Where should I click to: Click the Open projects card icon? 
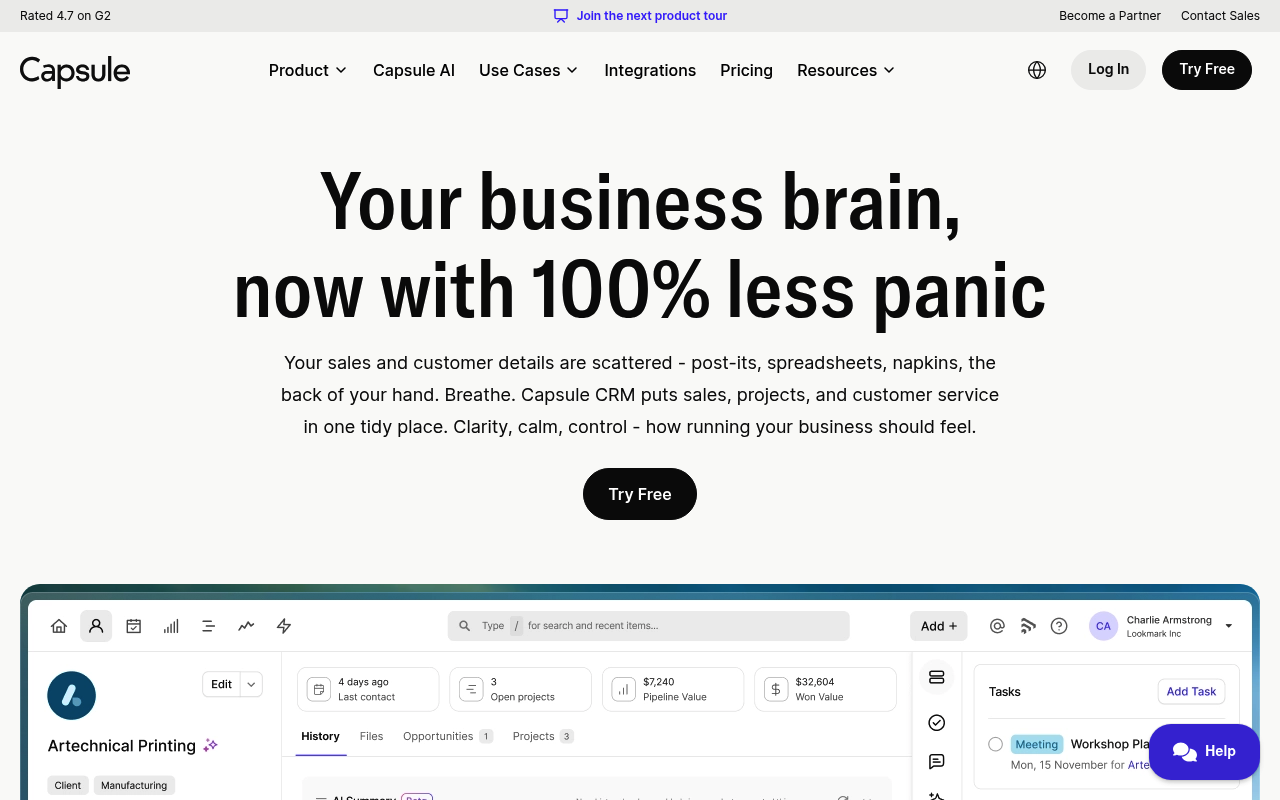pos(471,689)
